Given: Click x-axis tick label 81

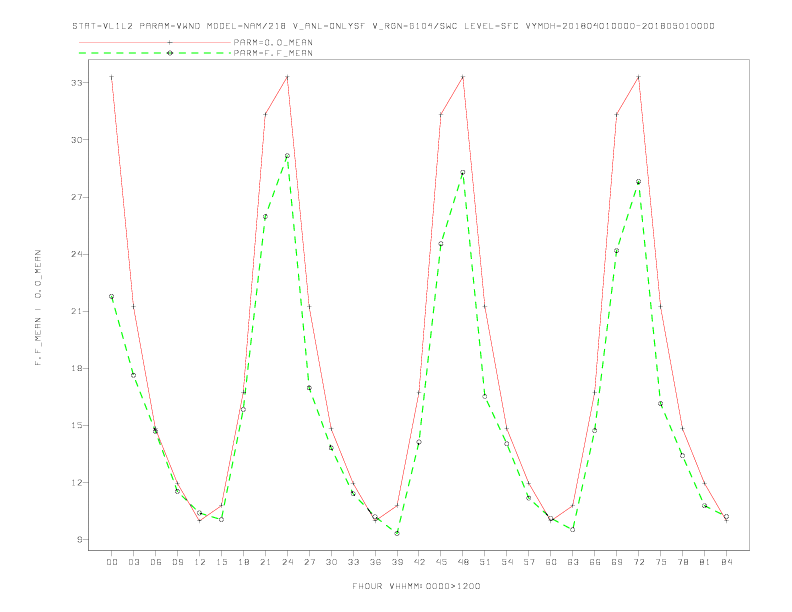Looking at the screenshot, I should (x=705, y=562).
